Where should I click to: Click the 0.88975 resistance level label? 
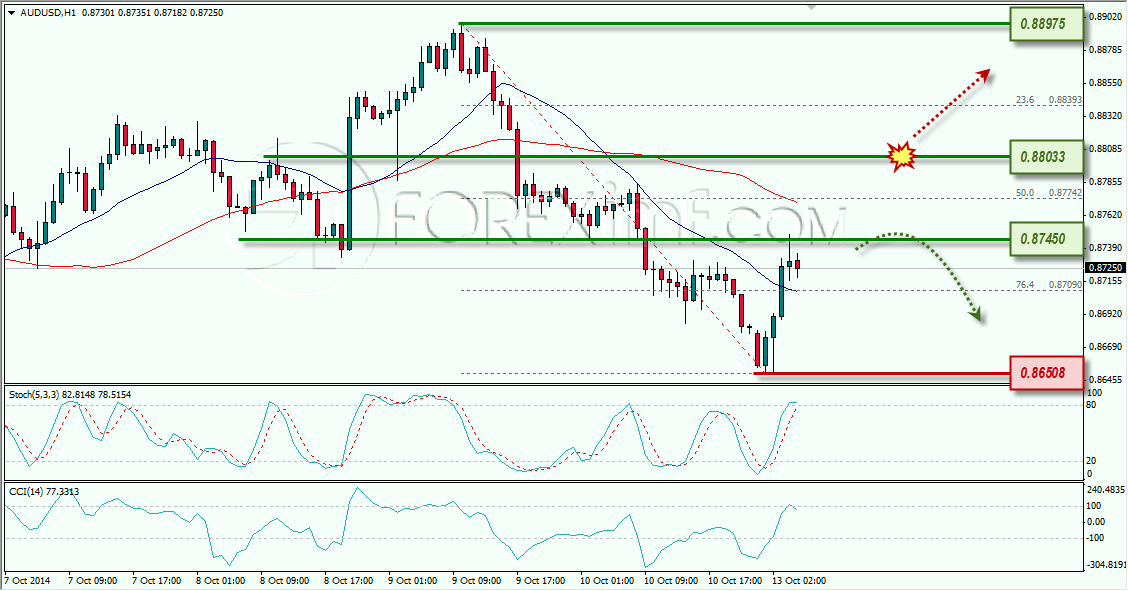point(1046,24)
